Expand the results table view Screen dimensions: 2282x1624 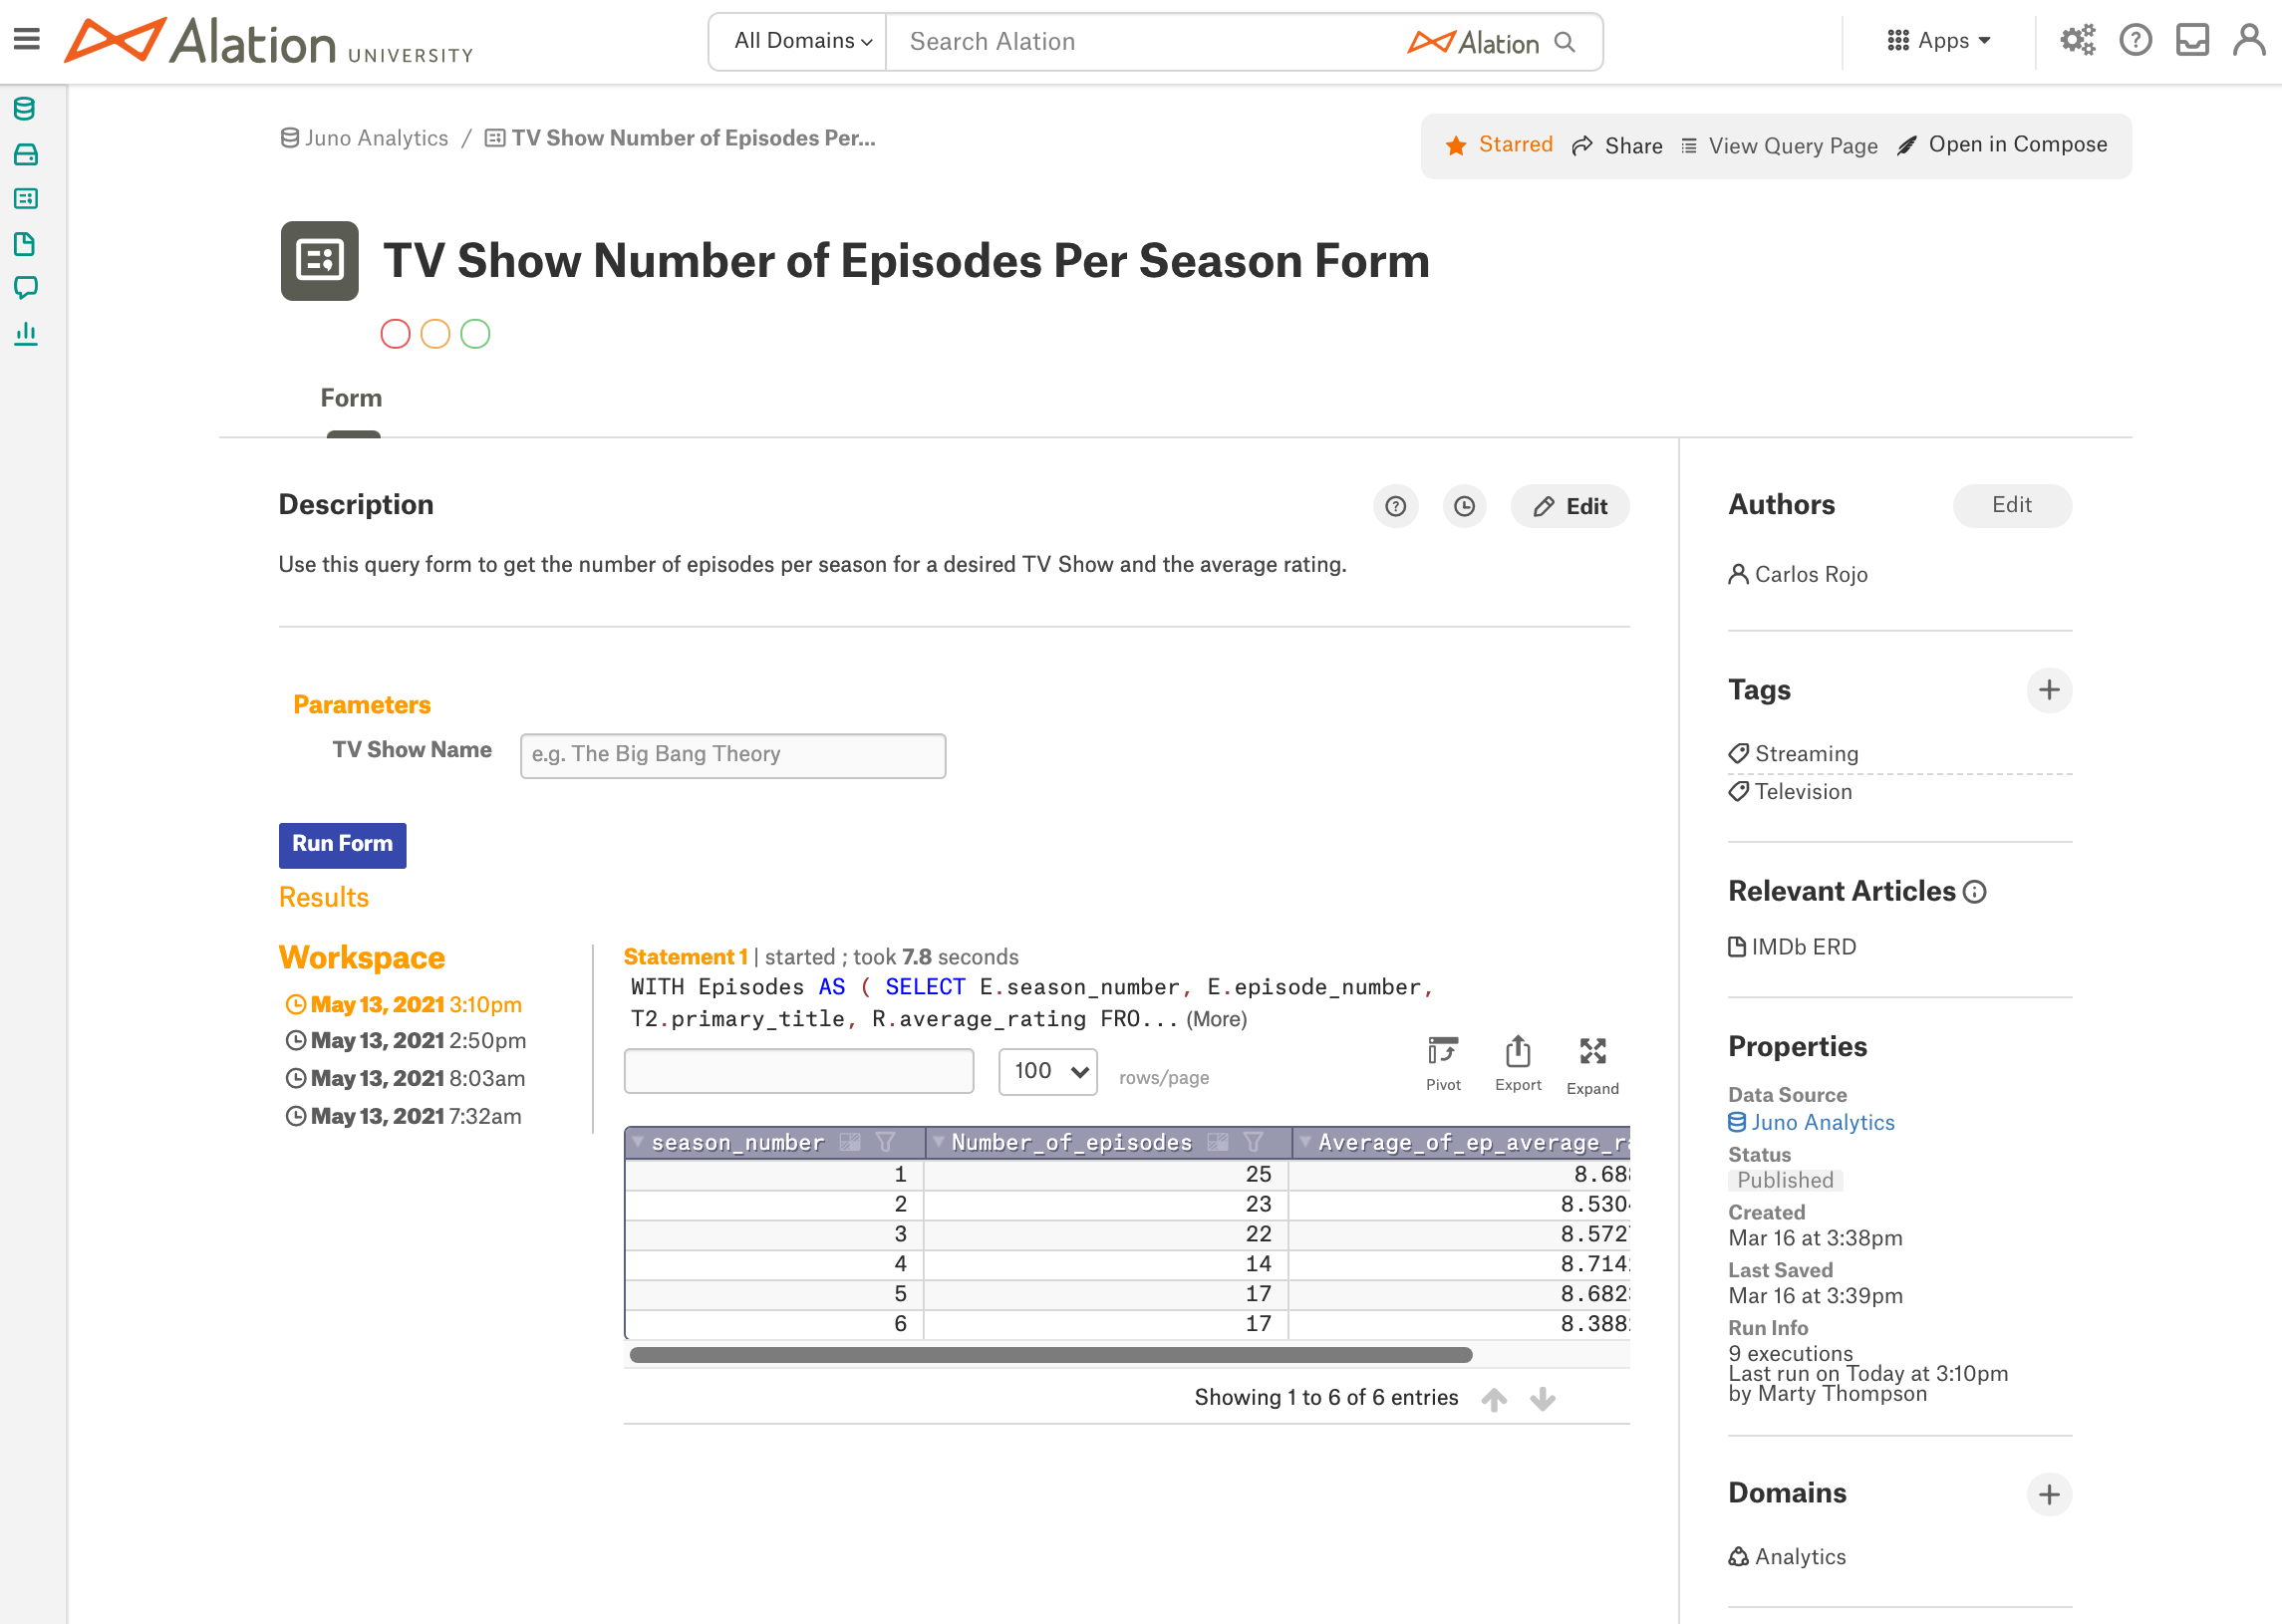(1592, 1051)
